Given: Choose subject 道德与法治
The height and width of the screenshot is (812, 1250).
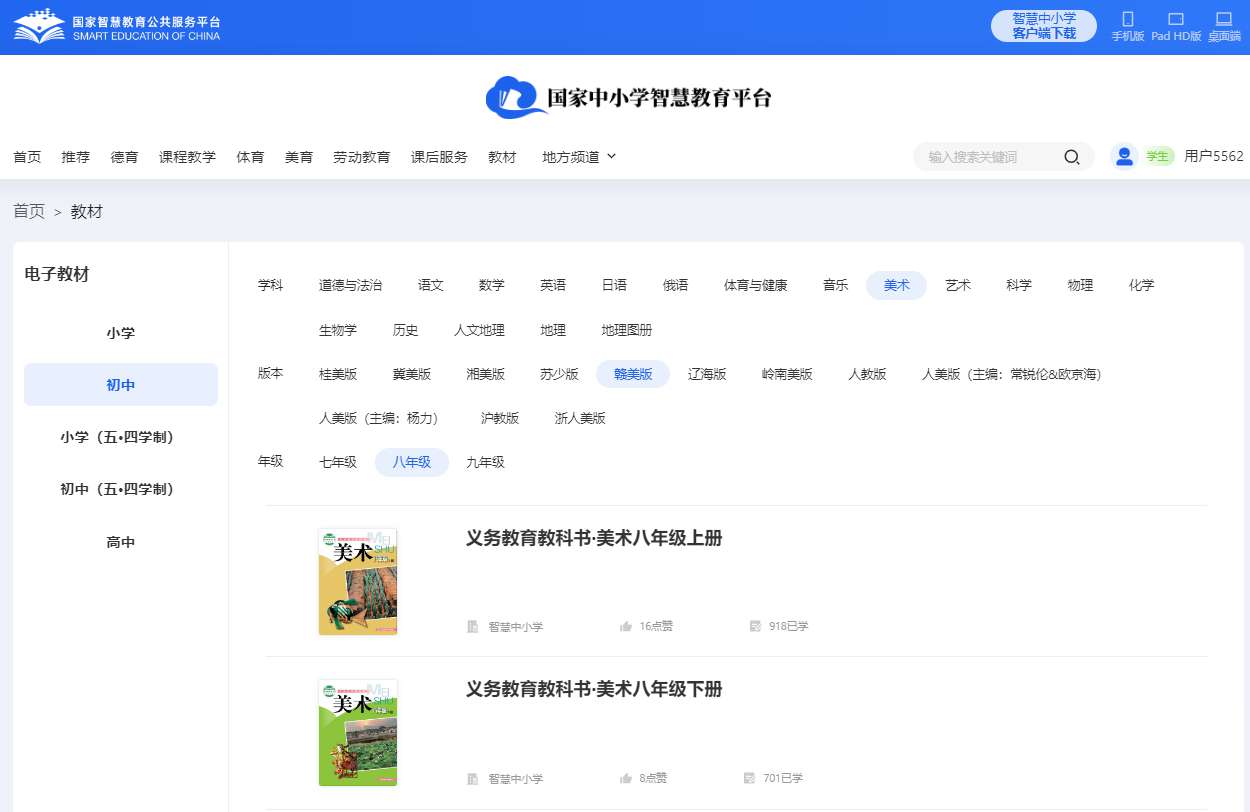Looking at the screenshot, I should (x=350, y=285).
